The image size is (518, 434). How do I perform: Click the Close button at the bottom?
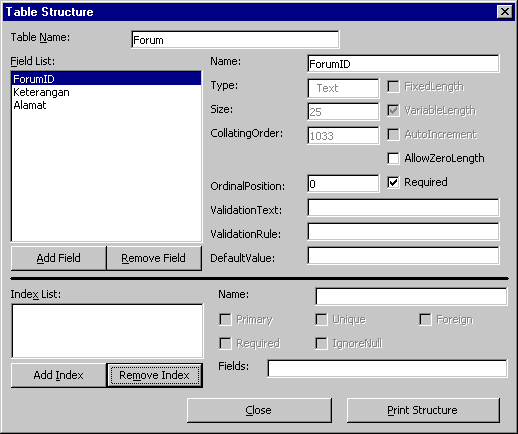click(x=259, y=410)
